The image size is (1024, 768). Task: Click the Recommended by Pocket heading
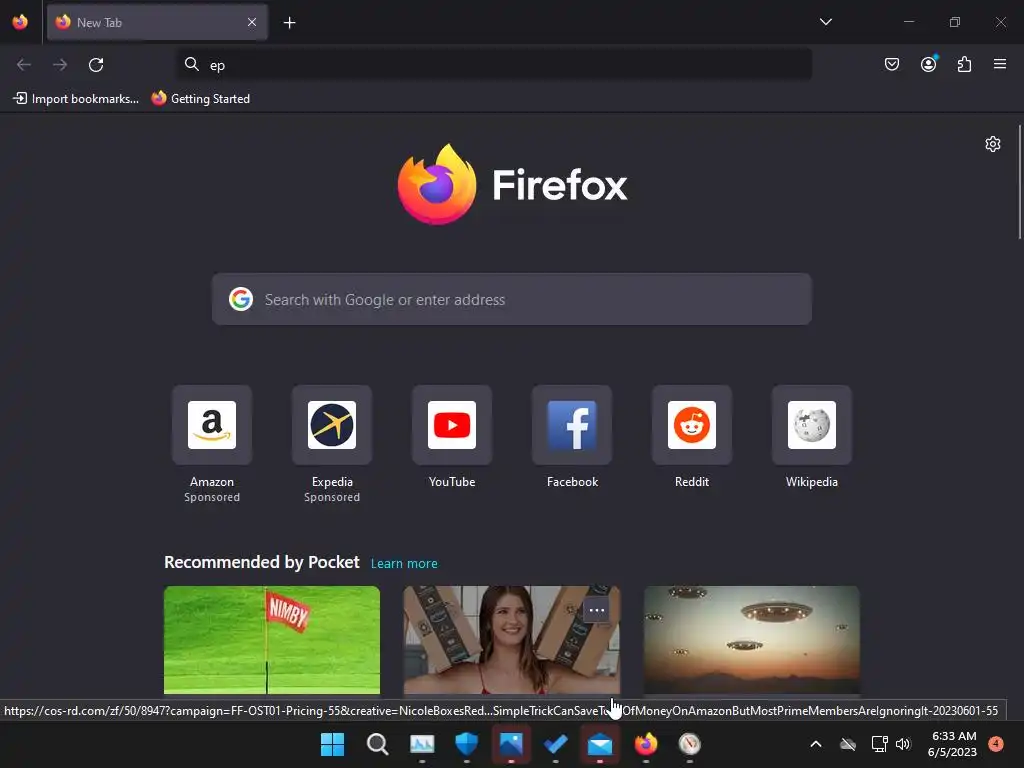pyautogui.click(x=262, y=562)
